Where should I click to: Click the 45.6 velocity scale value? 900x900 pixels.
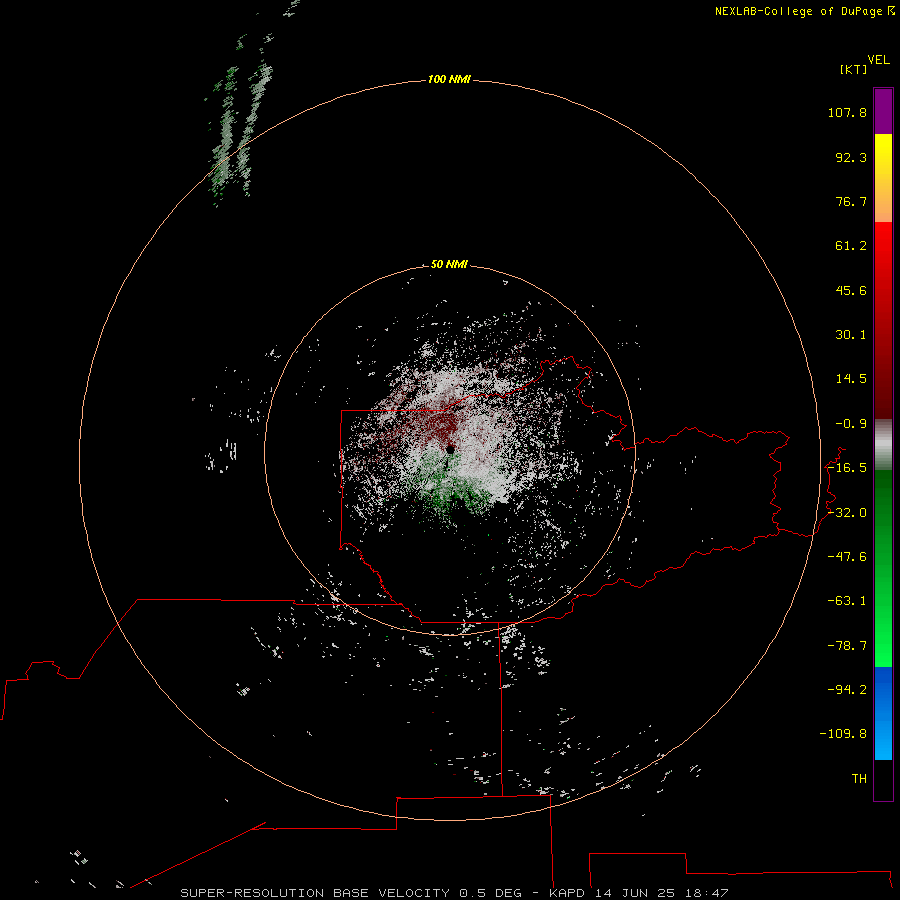pyautogui.click(x=851, y=290)
